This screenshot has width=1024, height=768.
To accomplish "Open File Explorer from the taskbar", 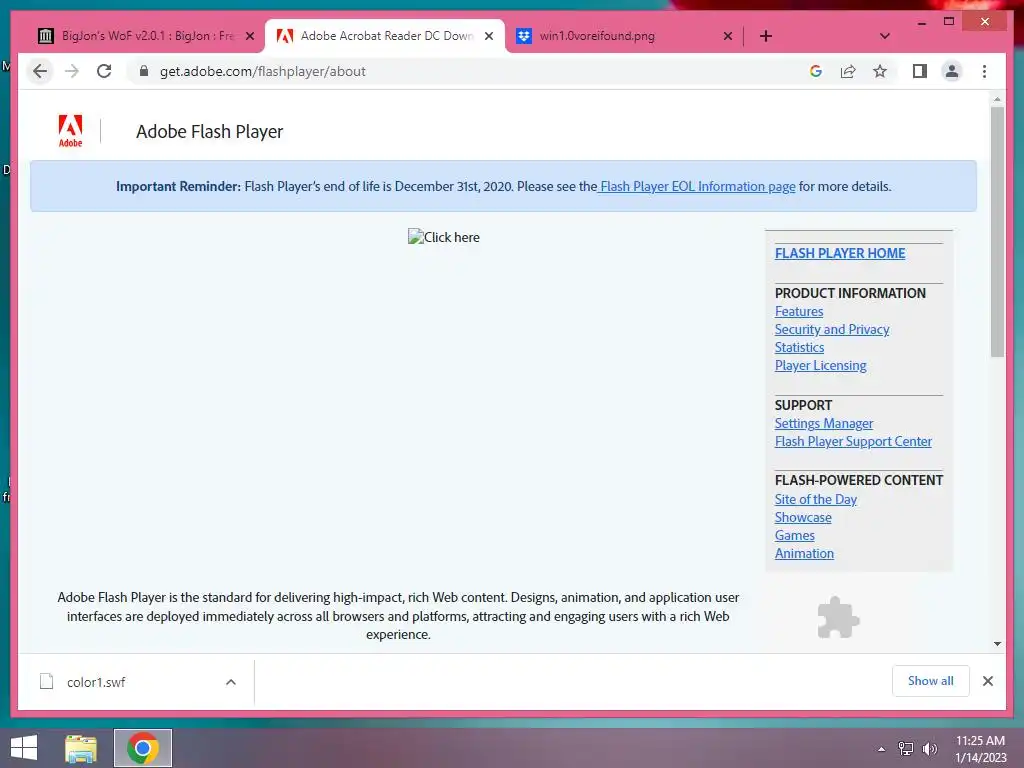I will (x=81, y=748).
